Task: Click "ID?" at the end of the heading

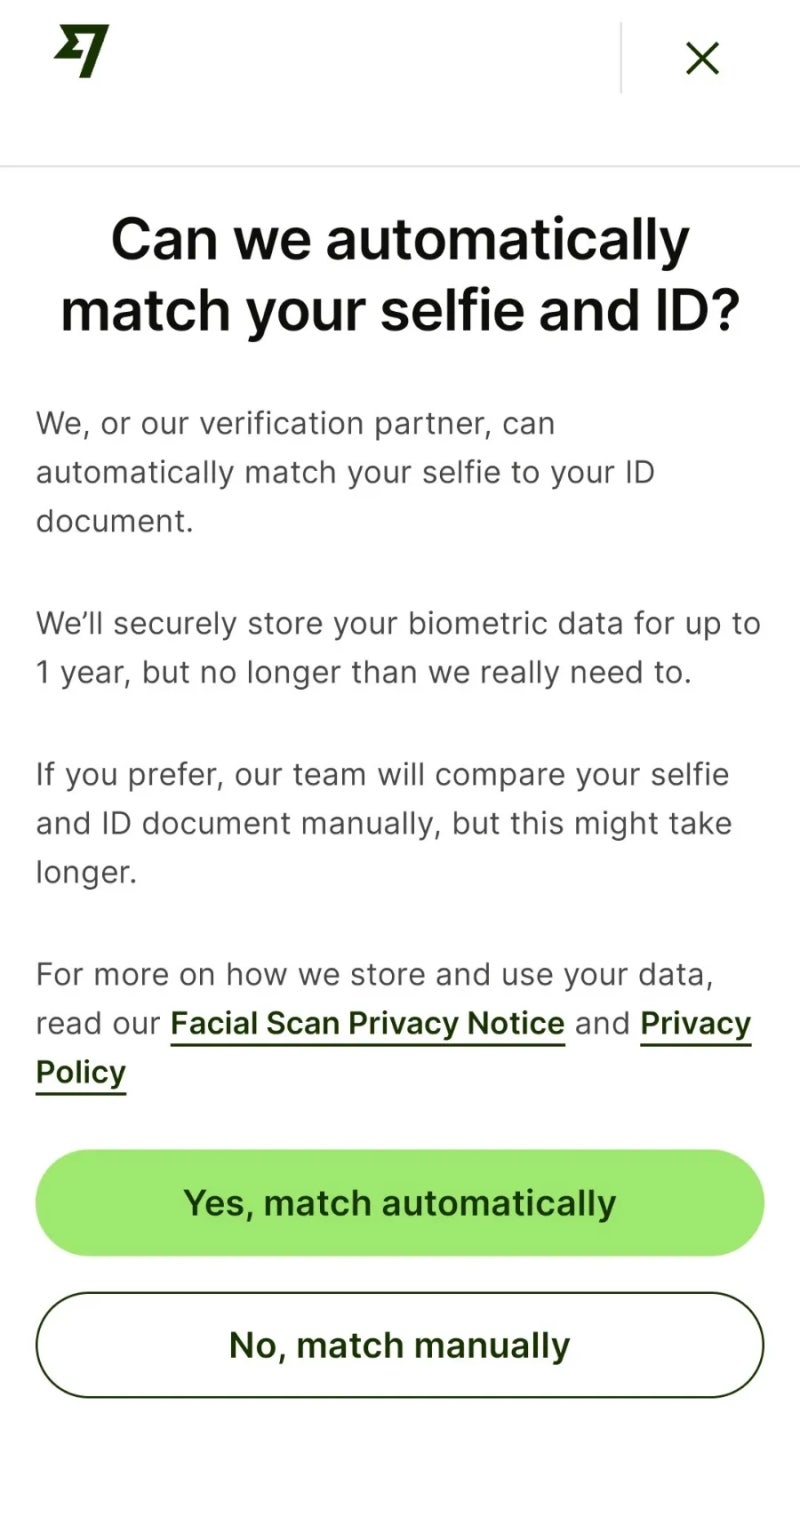Action: click(689, 312)
